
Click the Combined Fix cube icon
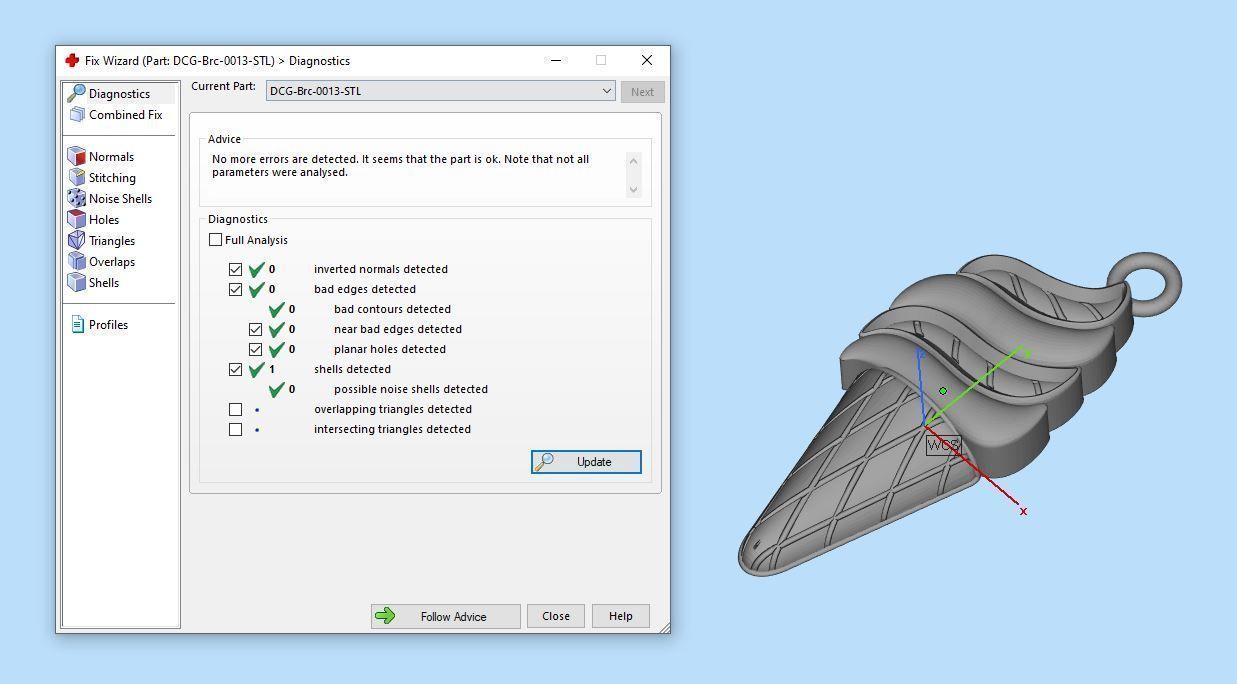click(76, 114)
